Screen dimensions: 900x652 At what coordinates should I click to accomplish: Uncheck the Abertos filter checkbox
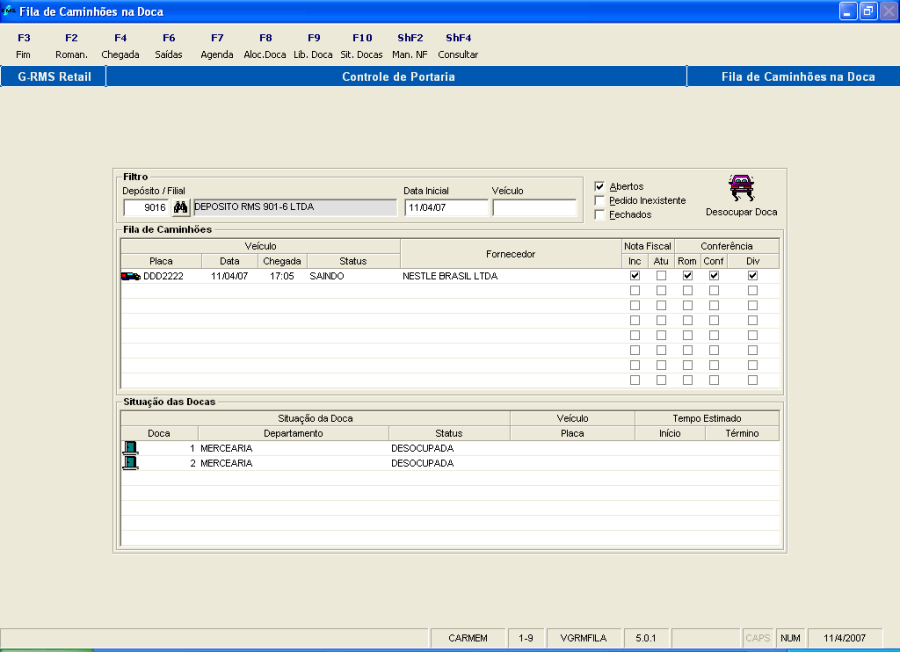pyautogui.click(x=600, y=187)
